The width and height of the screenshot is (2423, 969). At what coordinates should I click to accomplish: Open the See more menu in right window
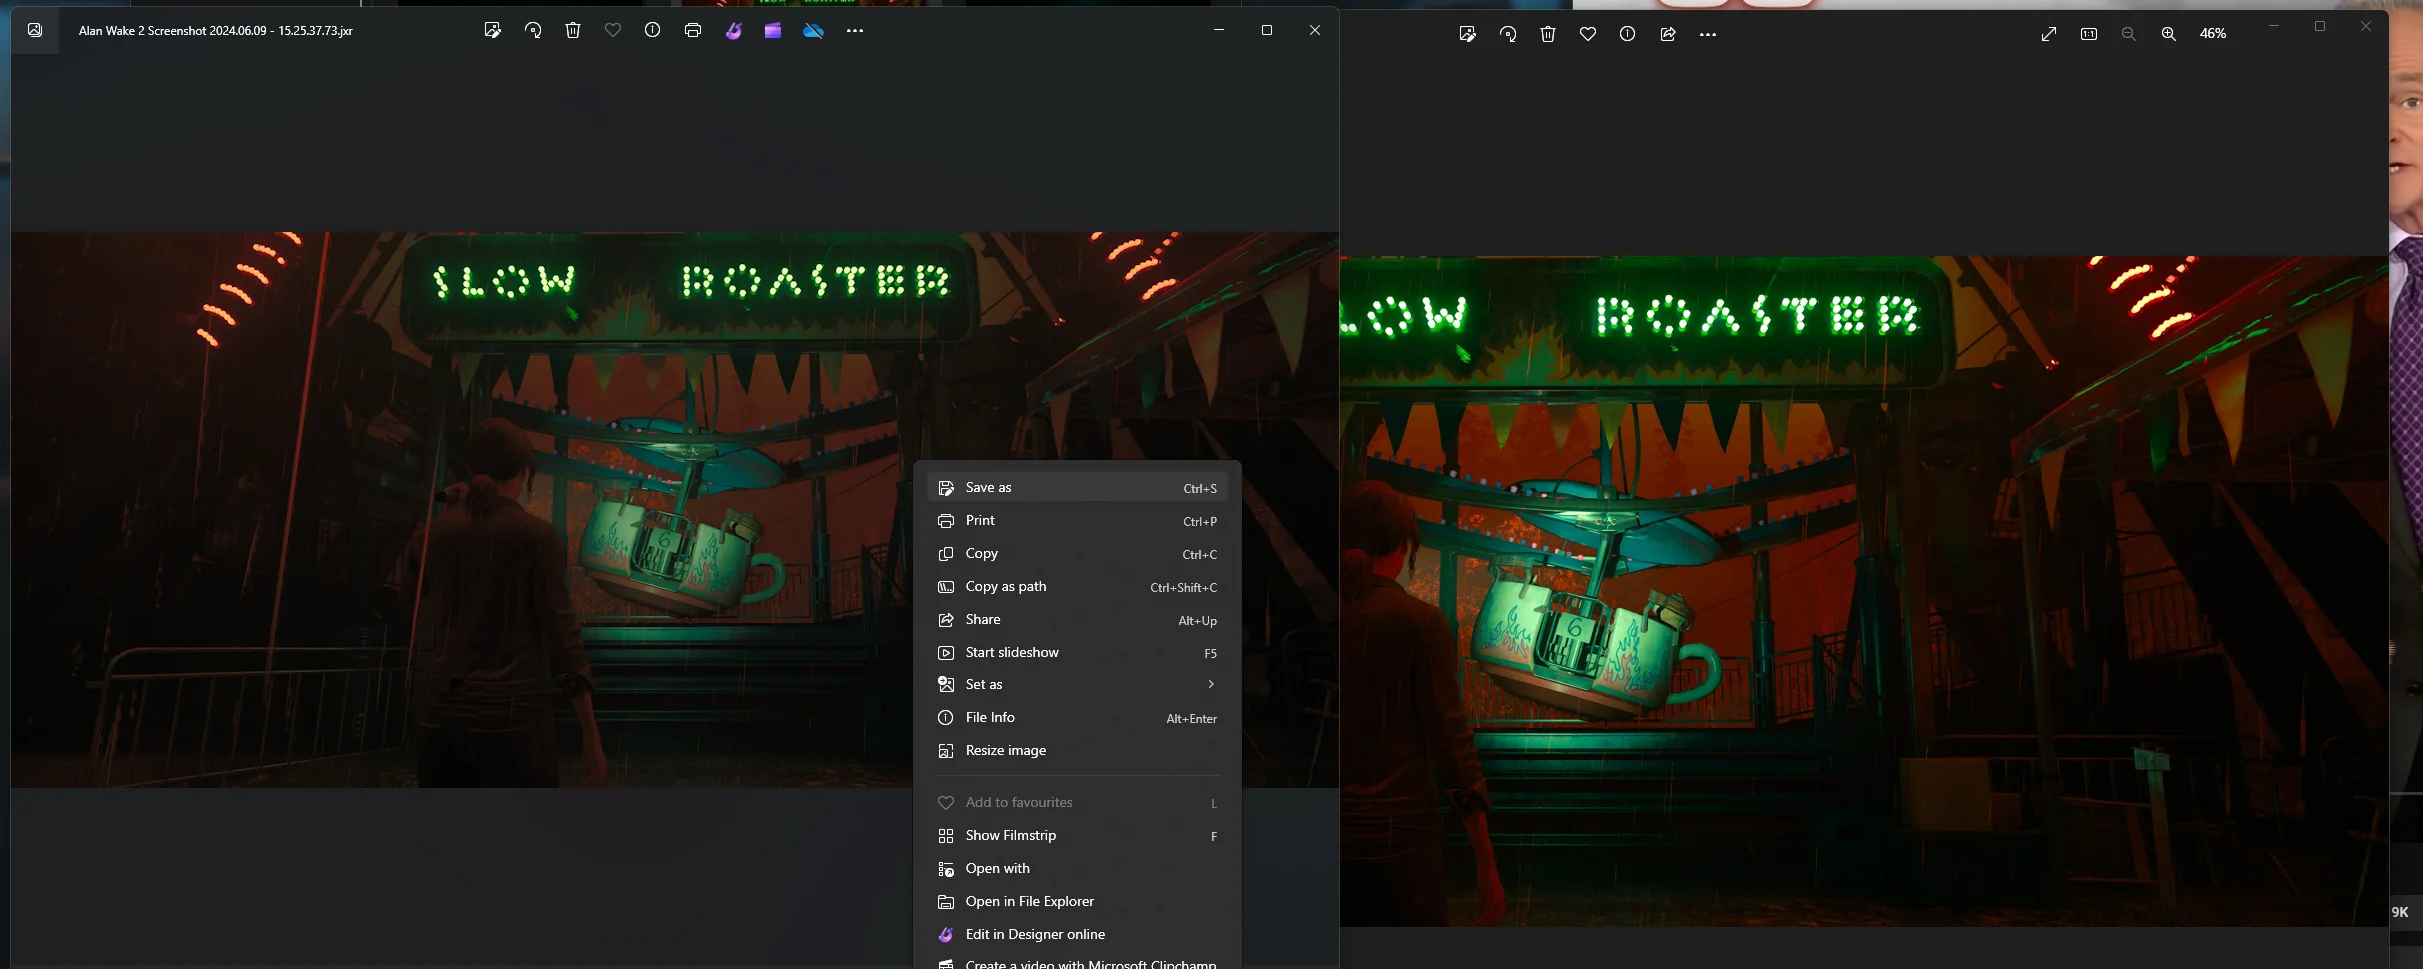(x=1708, y=34)
